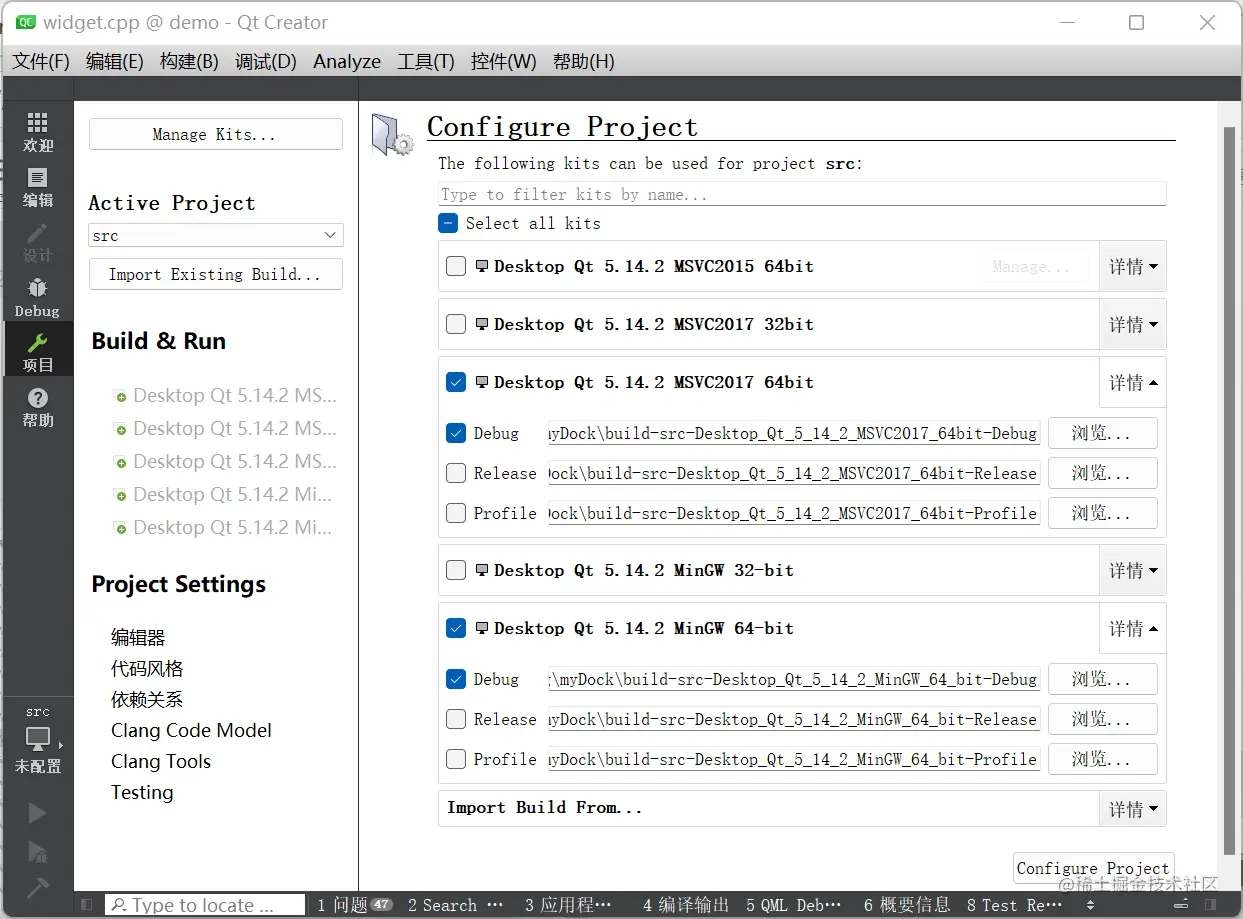Click 浏览... for MSVC2017 64bit Release path
Screen dimensions: 1243x919
click(x=1102, y=473)
